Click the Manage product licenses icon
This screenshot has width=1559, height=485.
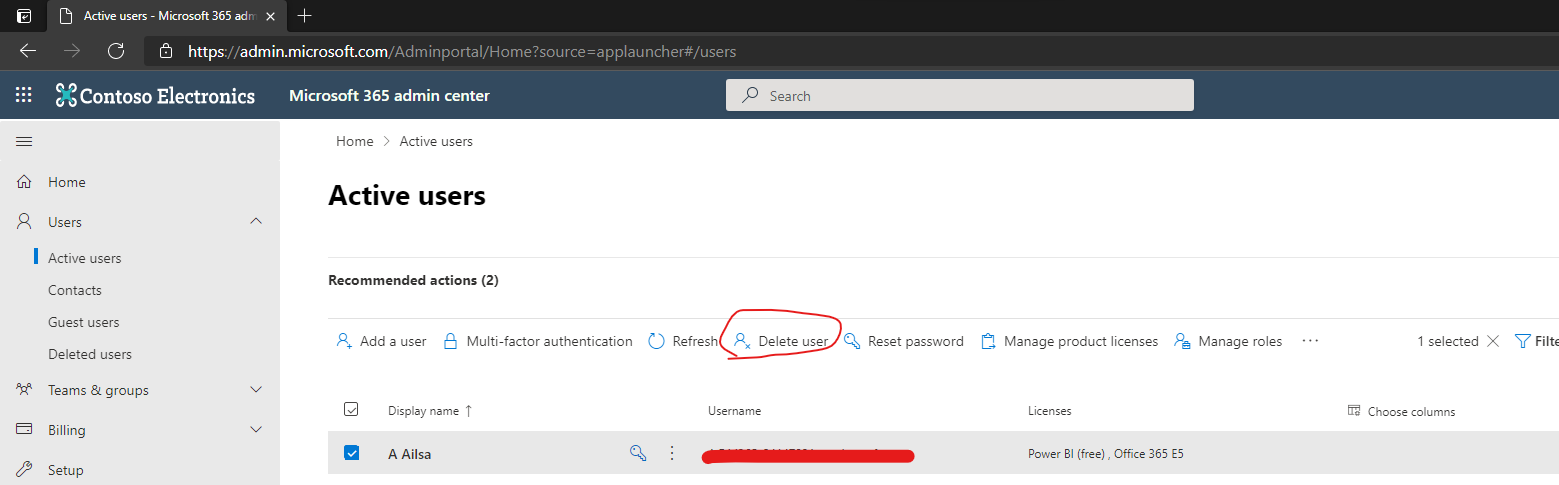click(x=988, y=341)
